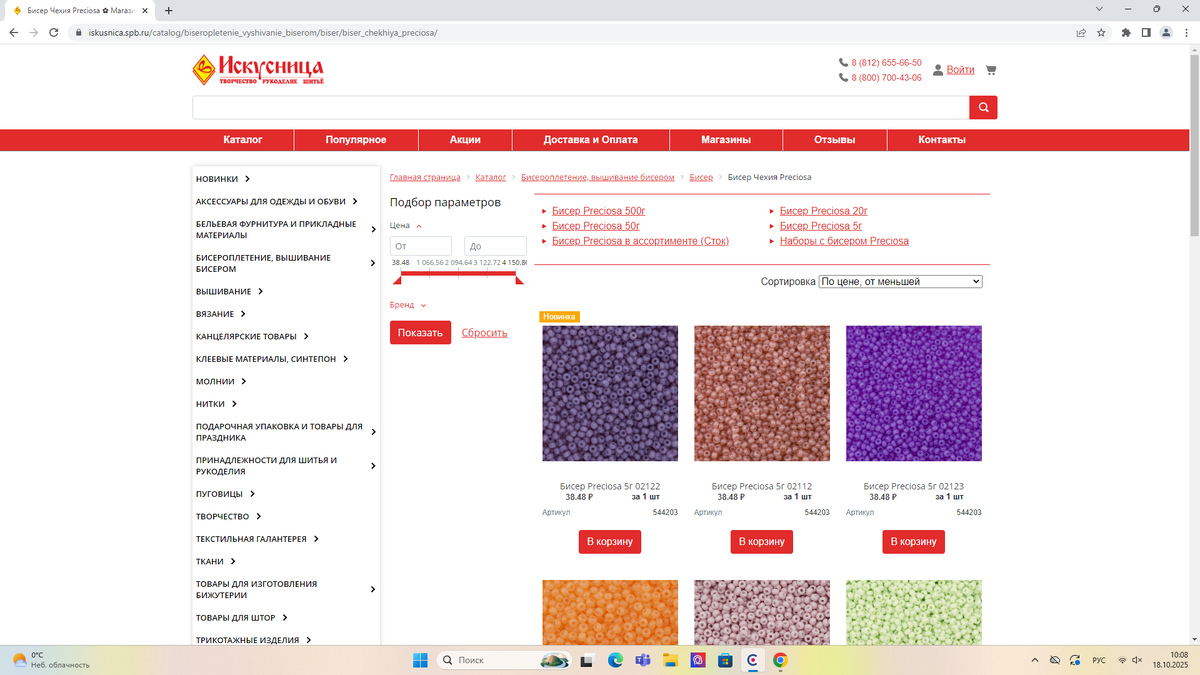This screenshot has width=1200, height=675.
Task: Open Microsoft Store from the taskbar
Action: tap(725, 660)
